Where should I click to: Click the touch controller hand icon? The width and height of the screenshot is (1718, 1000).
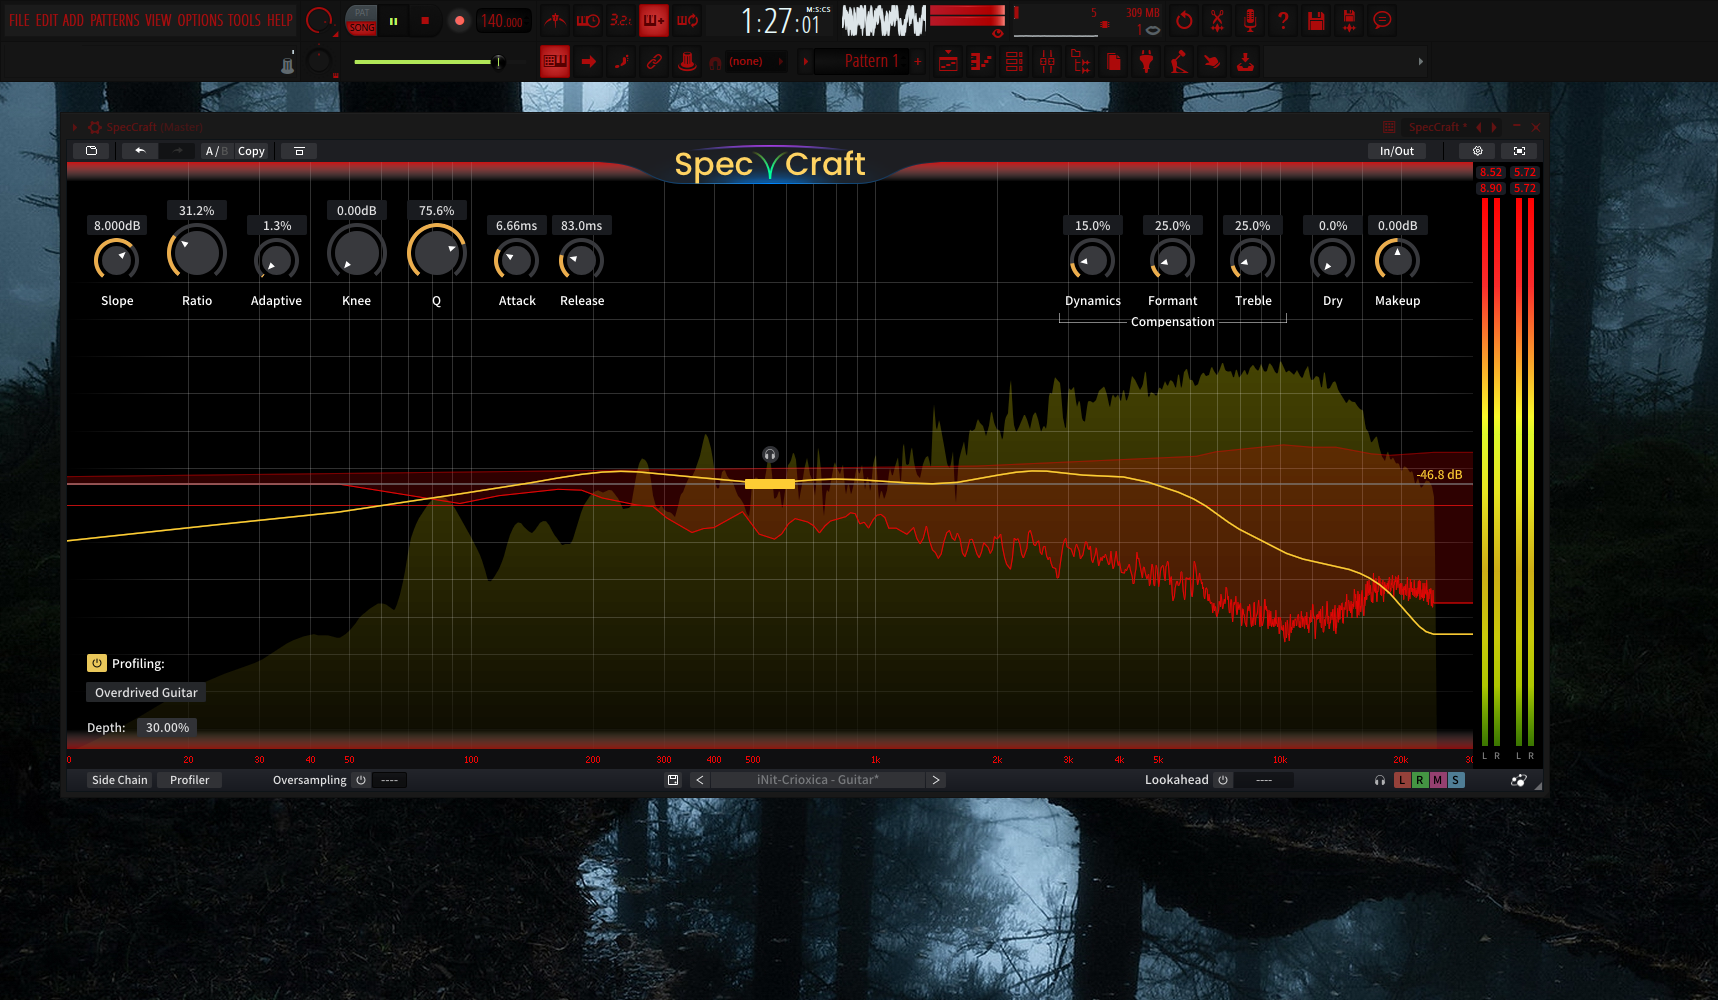pyautogui.click(x=1212, y=62)
